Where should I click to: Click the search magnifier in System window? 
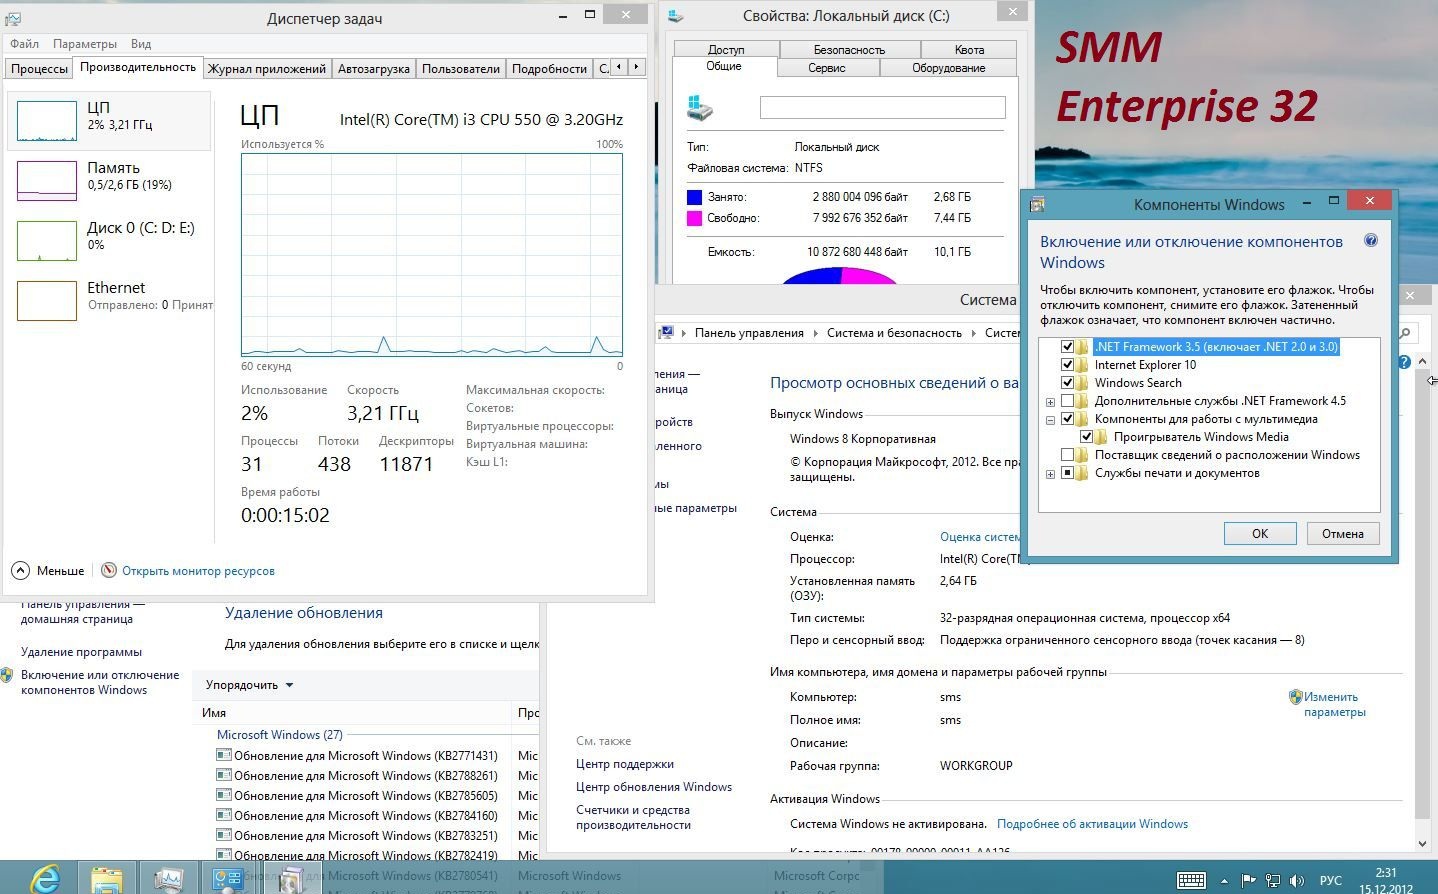point(1405,333)
